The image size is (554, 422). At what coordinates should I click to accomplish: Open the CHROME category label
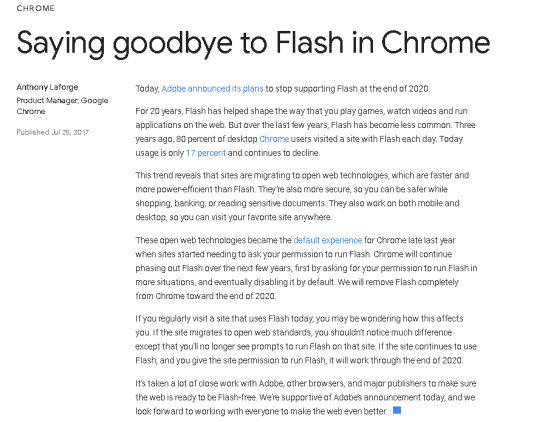click(36, 8)
